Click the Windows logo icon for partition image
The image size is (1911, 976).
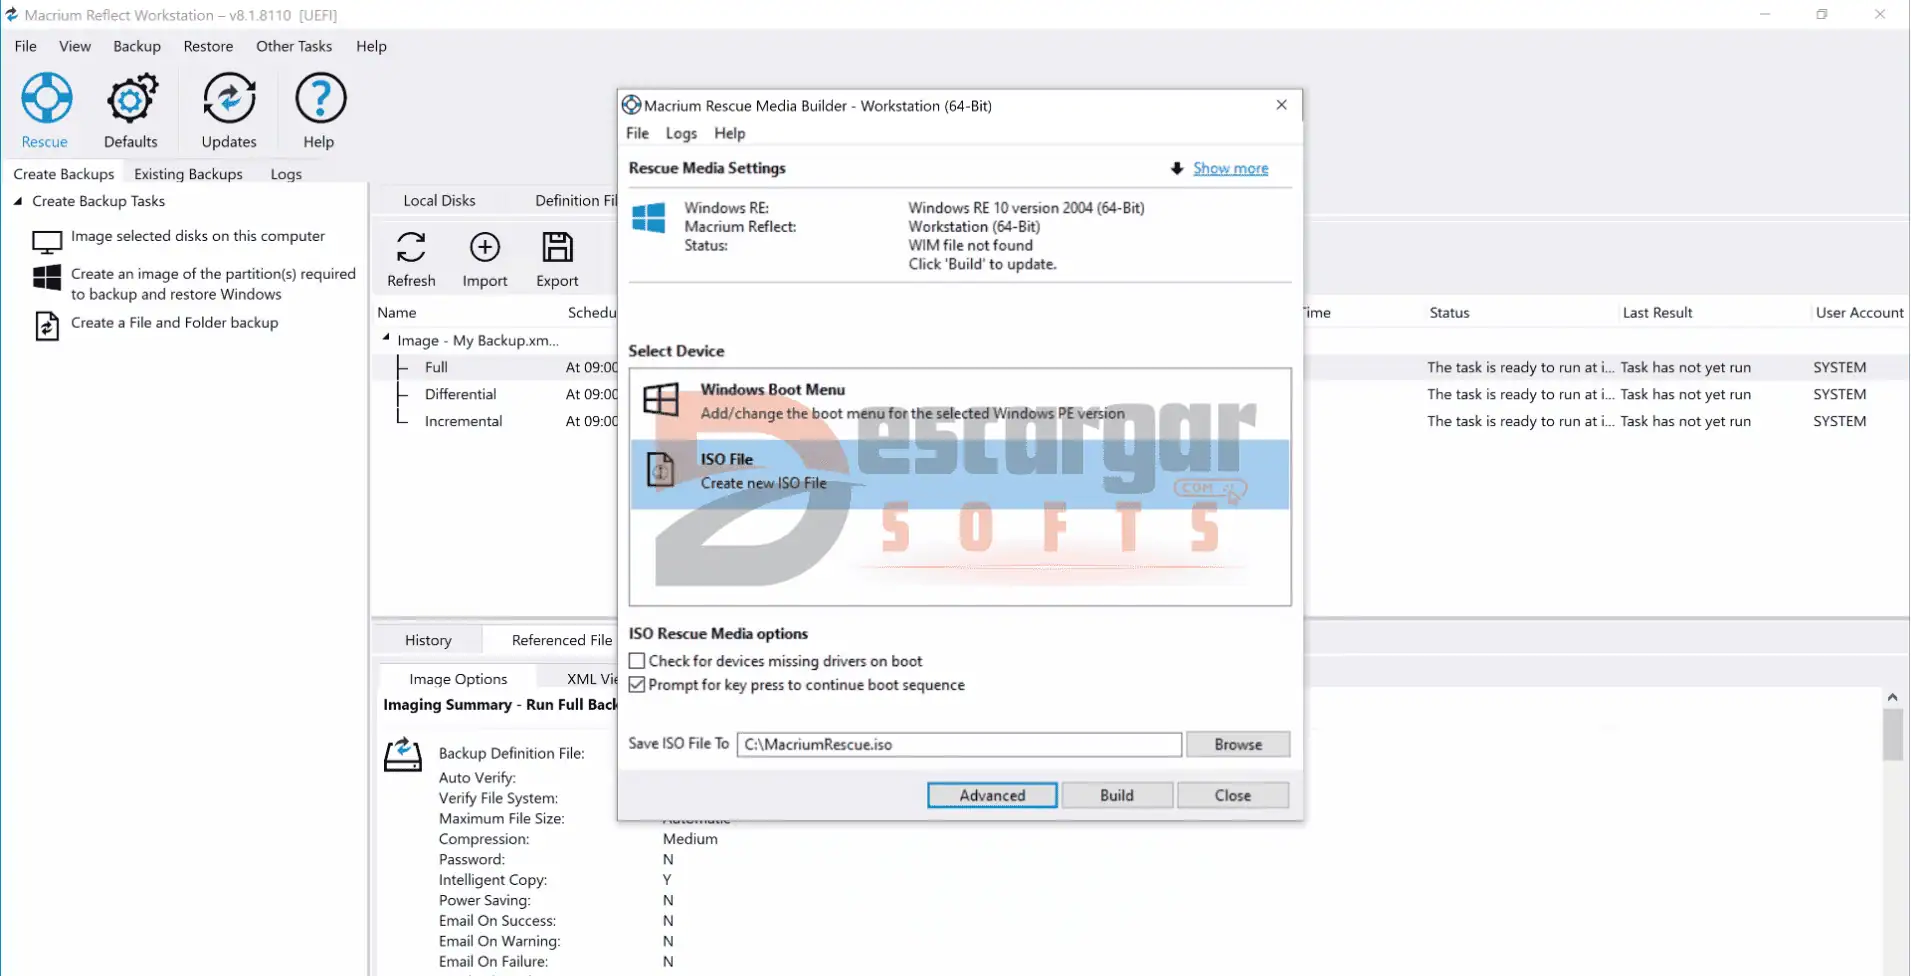(47, 277)
